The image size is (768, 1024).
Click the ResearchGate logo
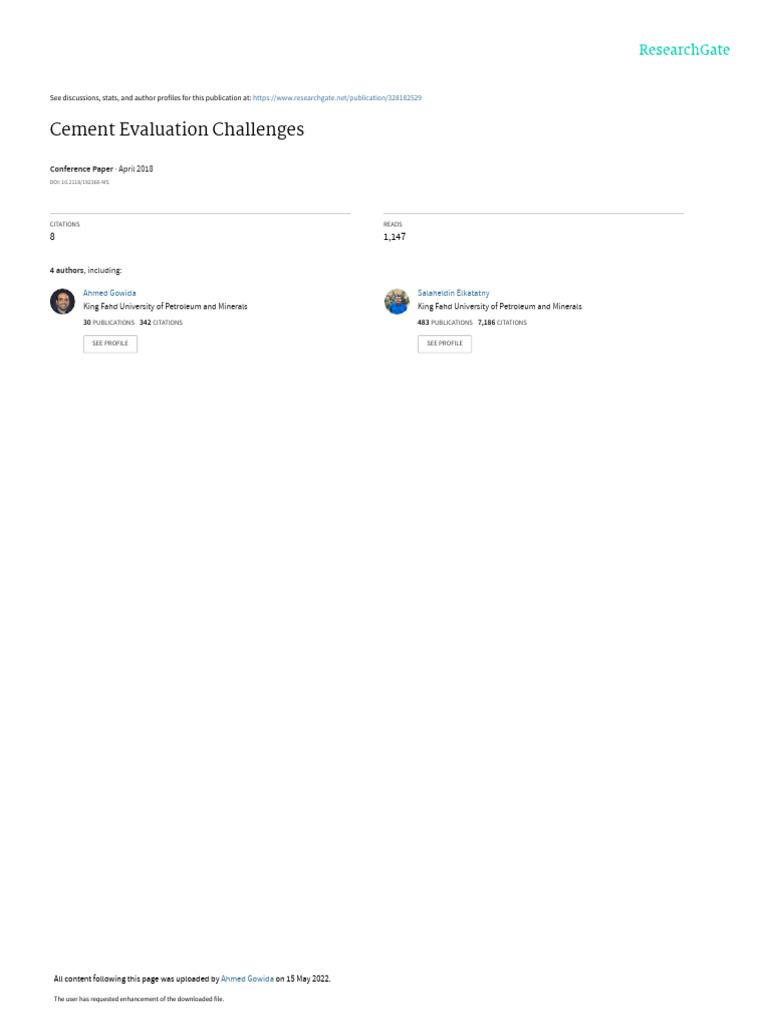click(684, 50)
